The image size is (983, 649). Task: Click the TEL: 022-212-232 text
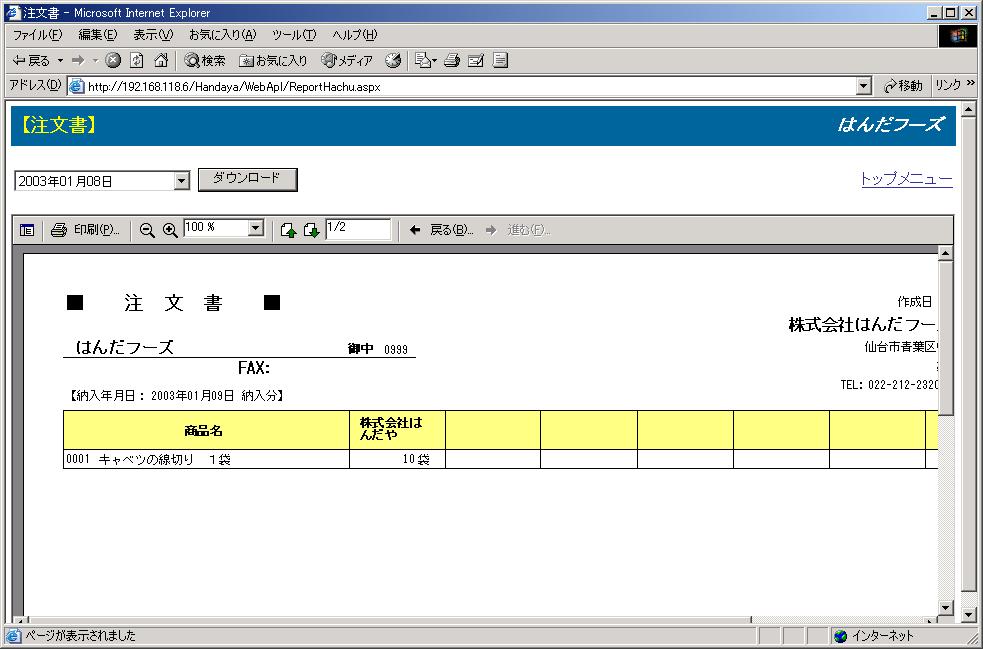pyautogui.click(x=889, y=384)
